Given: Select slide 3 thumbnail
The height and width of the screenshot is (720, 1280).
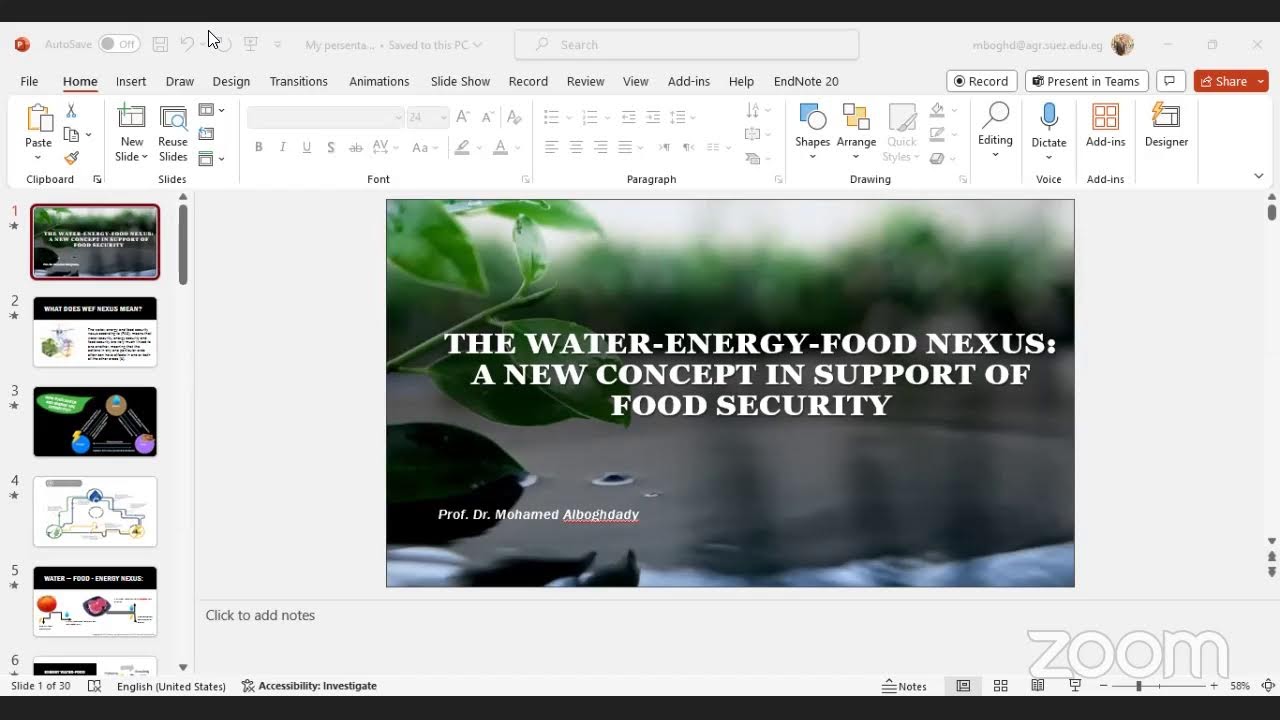Looking at the screenshot, I should coord(95,421).
